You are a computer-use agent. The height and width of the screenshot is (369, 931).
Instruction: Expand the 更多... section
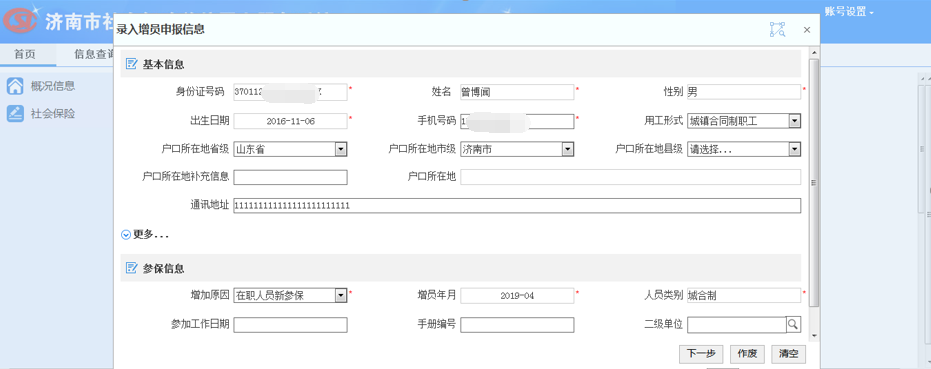click(x=145, y=235)
